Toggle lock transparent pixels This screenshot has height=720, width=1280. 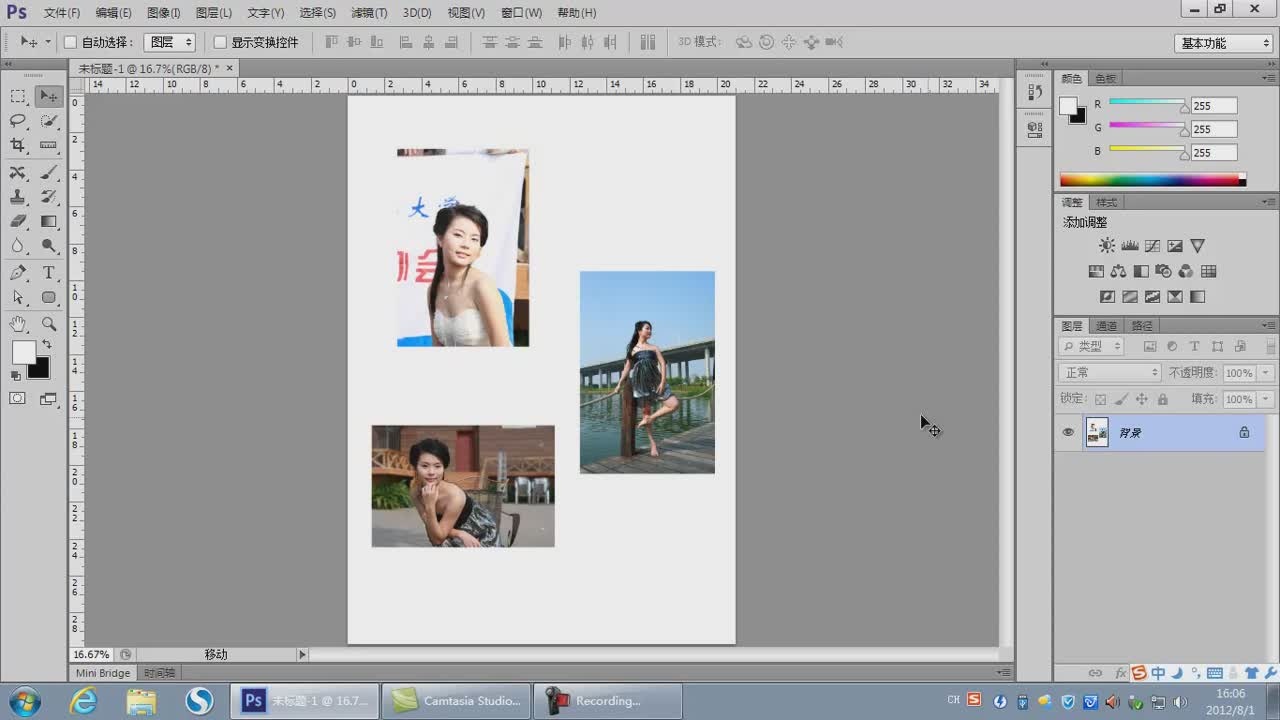pos(1100,399)
